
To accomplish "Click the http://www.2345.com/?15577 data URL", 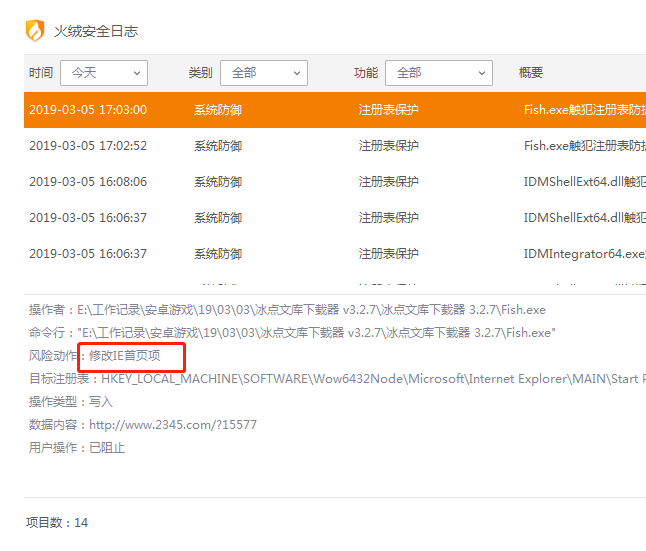I will point(173,425).
